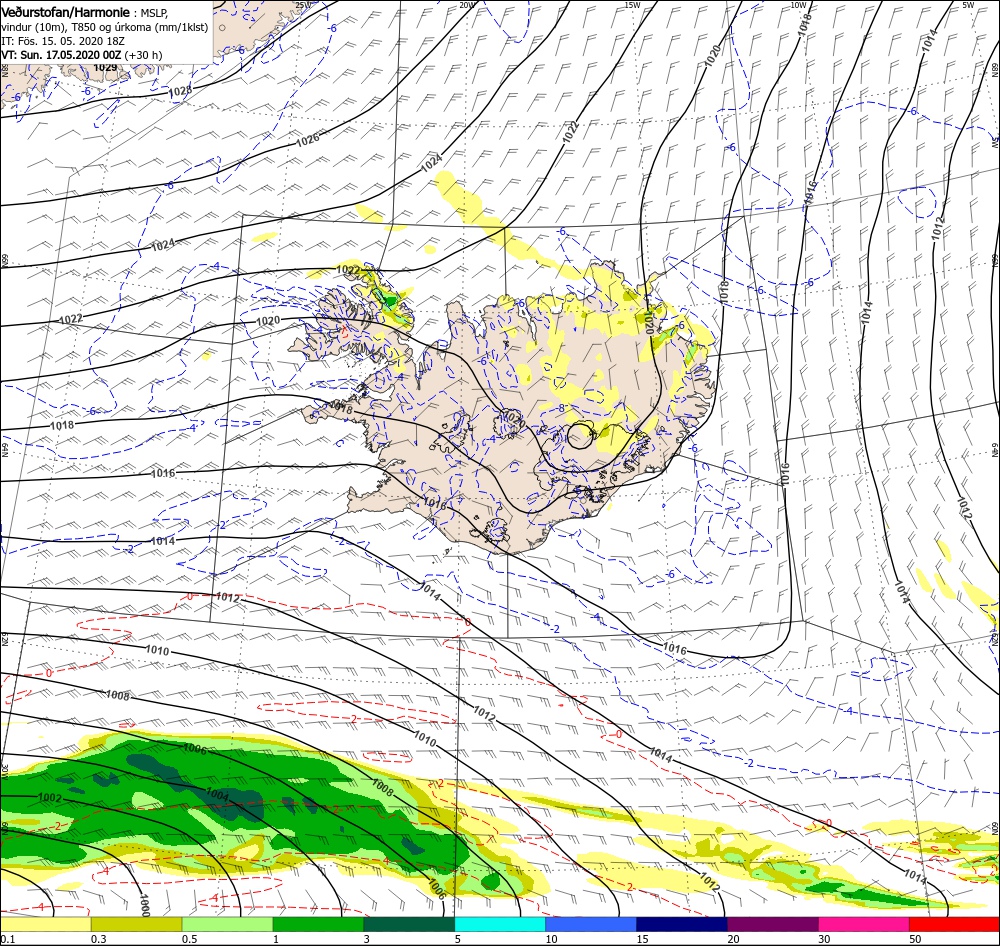Click the legend value '30'
Screen dimensions: 1000x946
(824, 939)
